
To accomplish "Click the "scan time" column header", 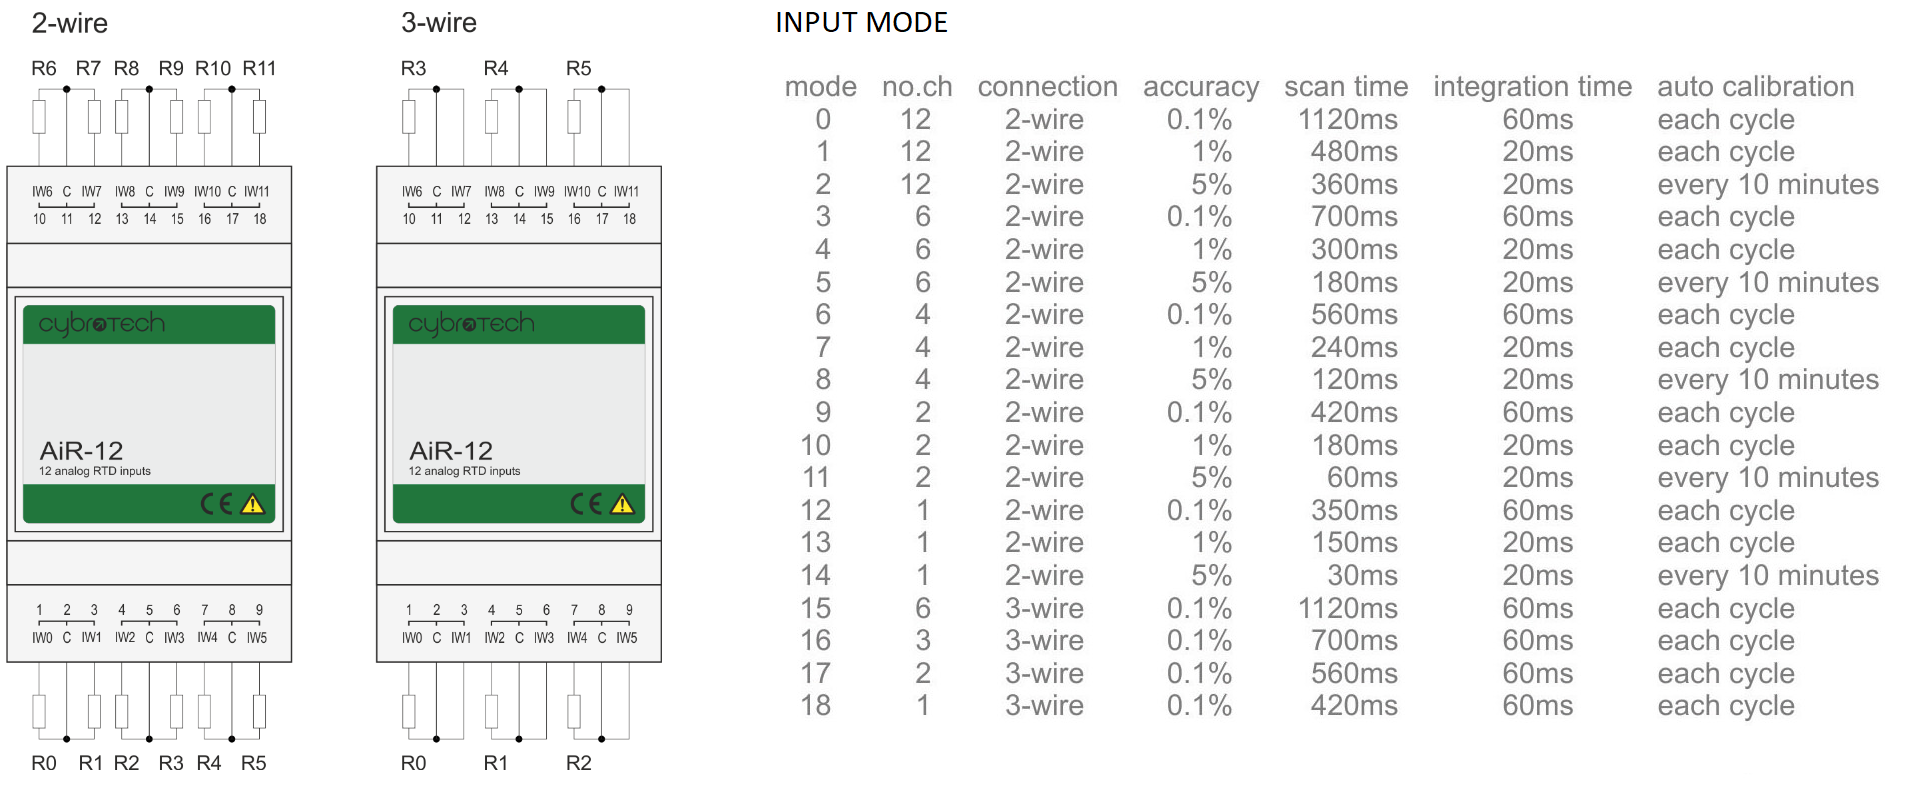I will pyautogui.click(x=1346, y=87).
